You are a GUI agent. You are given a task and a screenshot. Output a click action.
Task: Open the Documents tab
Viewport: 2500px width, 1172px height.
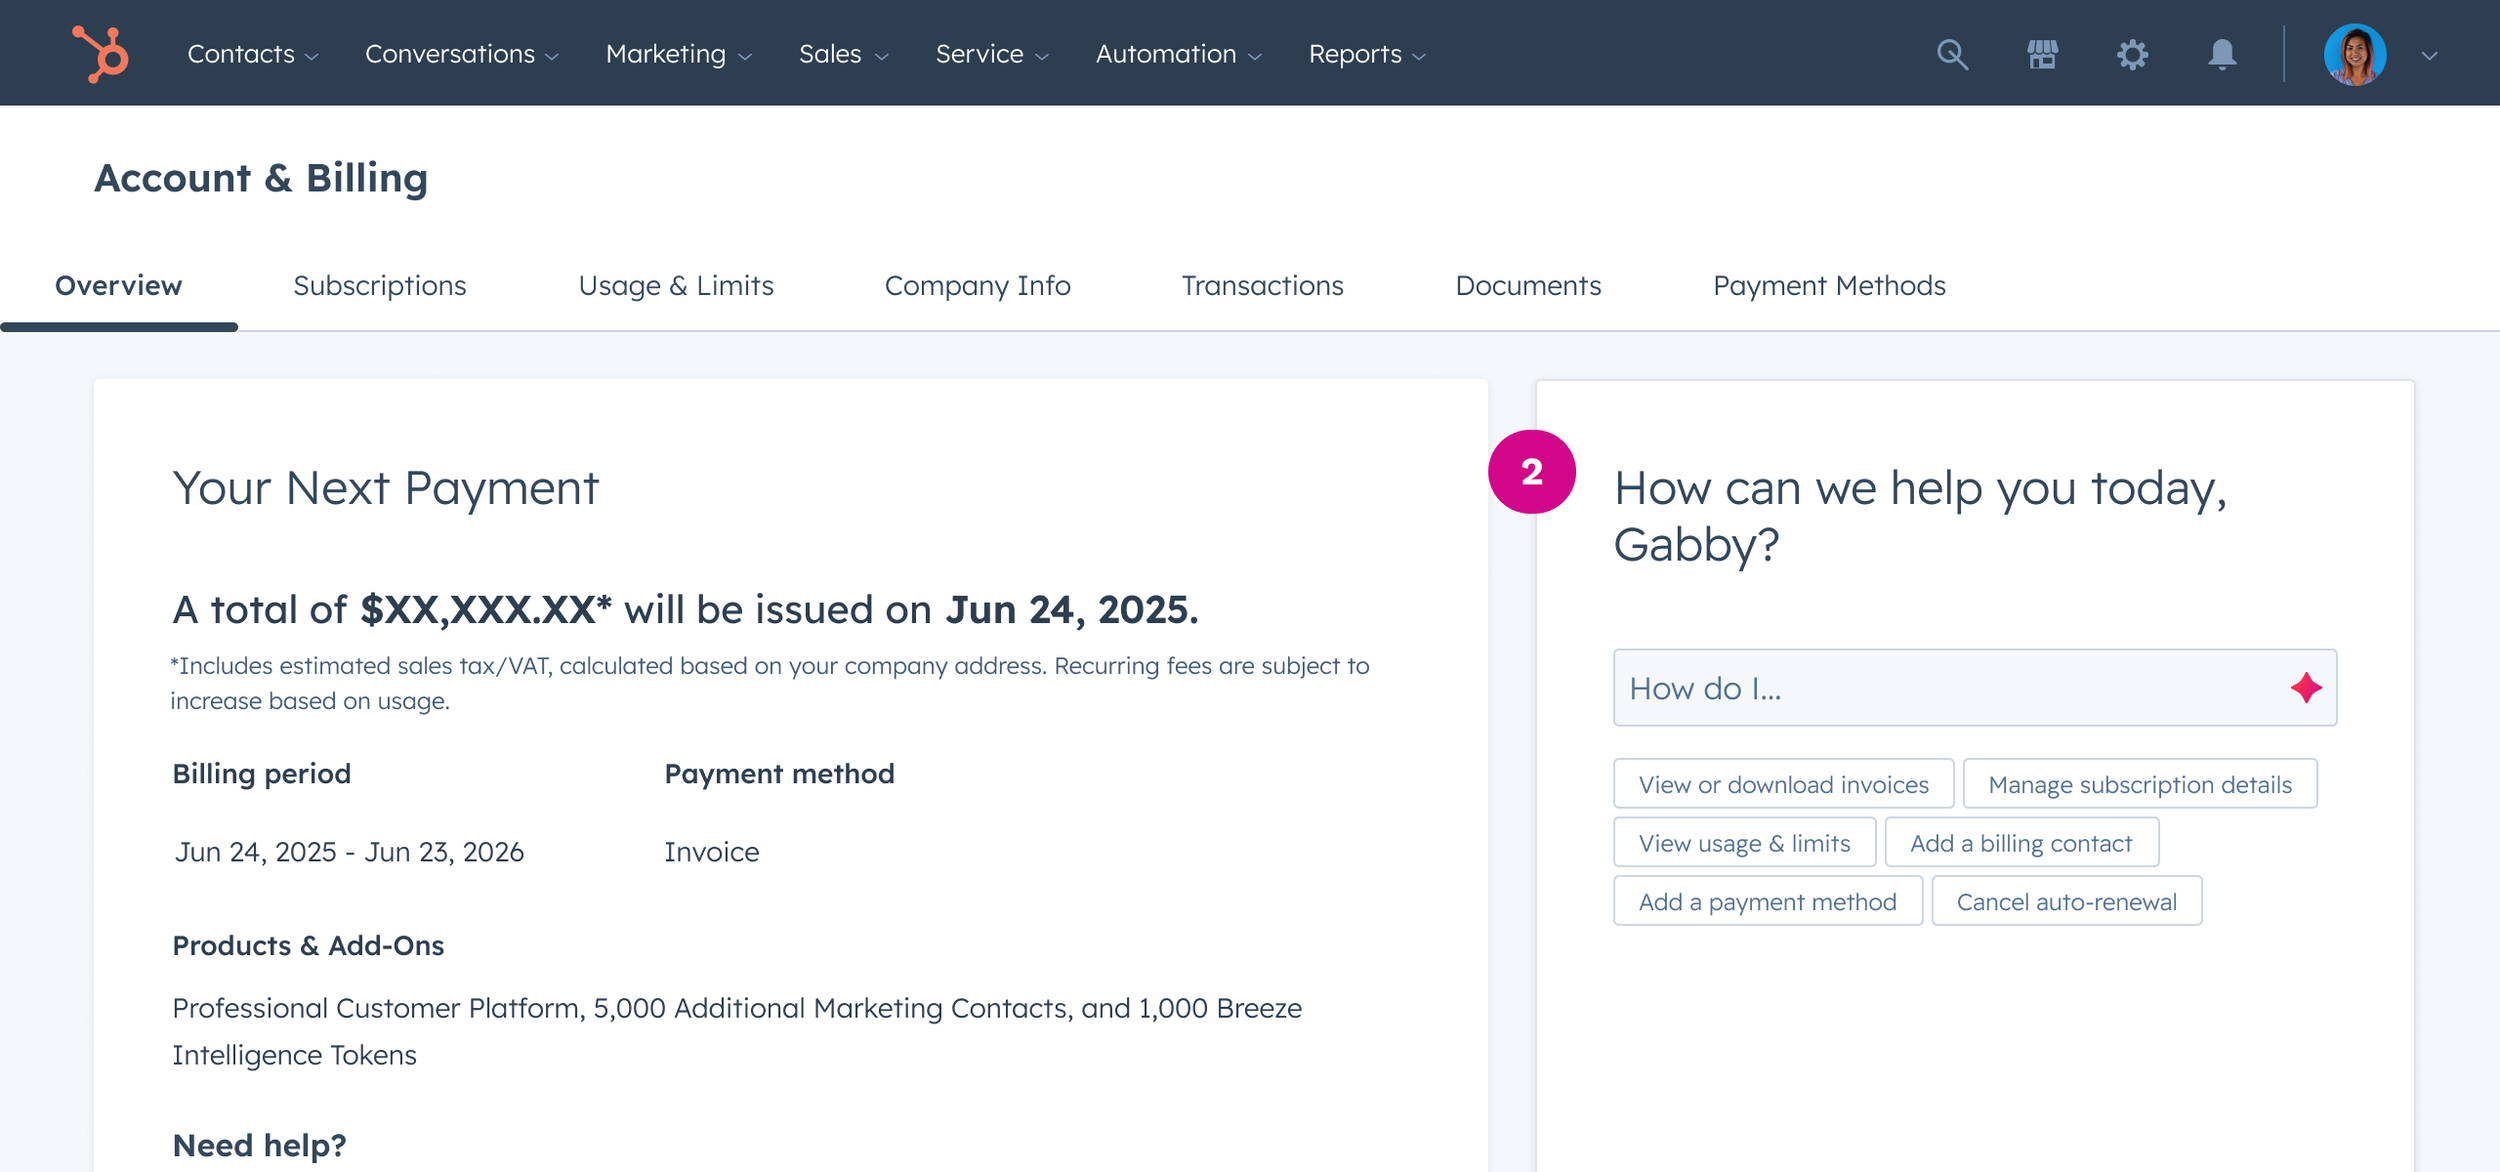click(1529, 286)
